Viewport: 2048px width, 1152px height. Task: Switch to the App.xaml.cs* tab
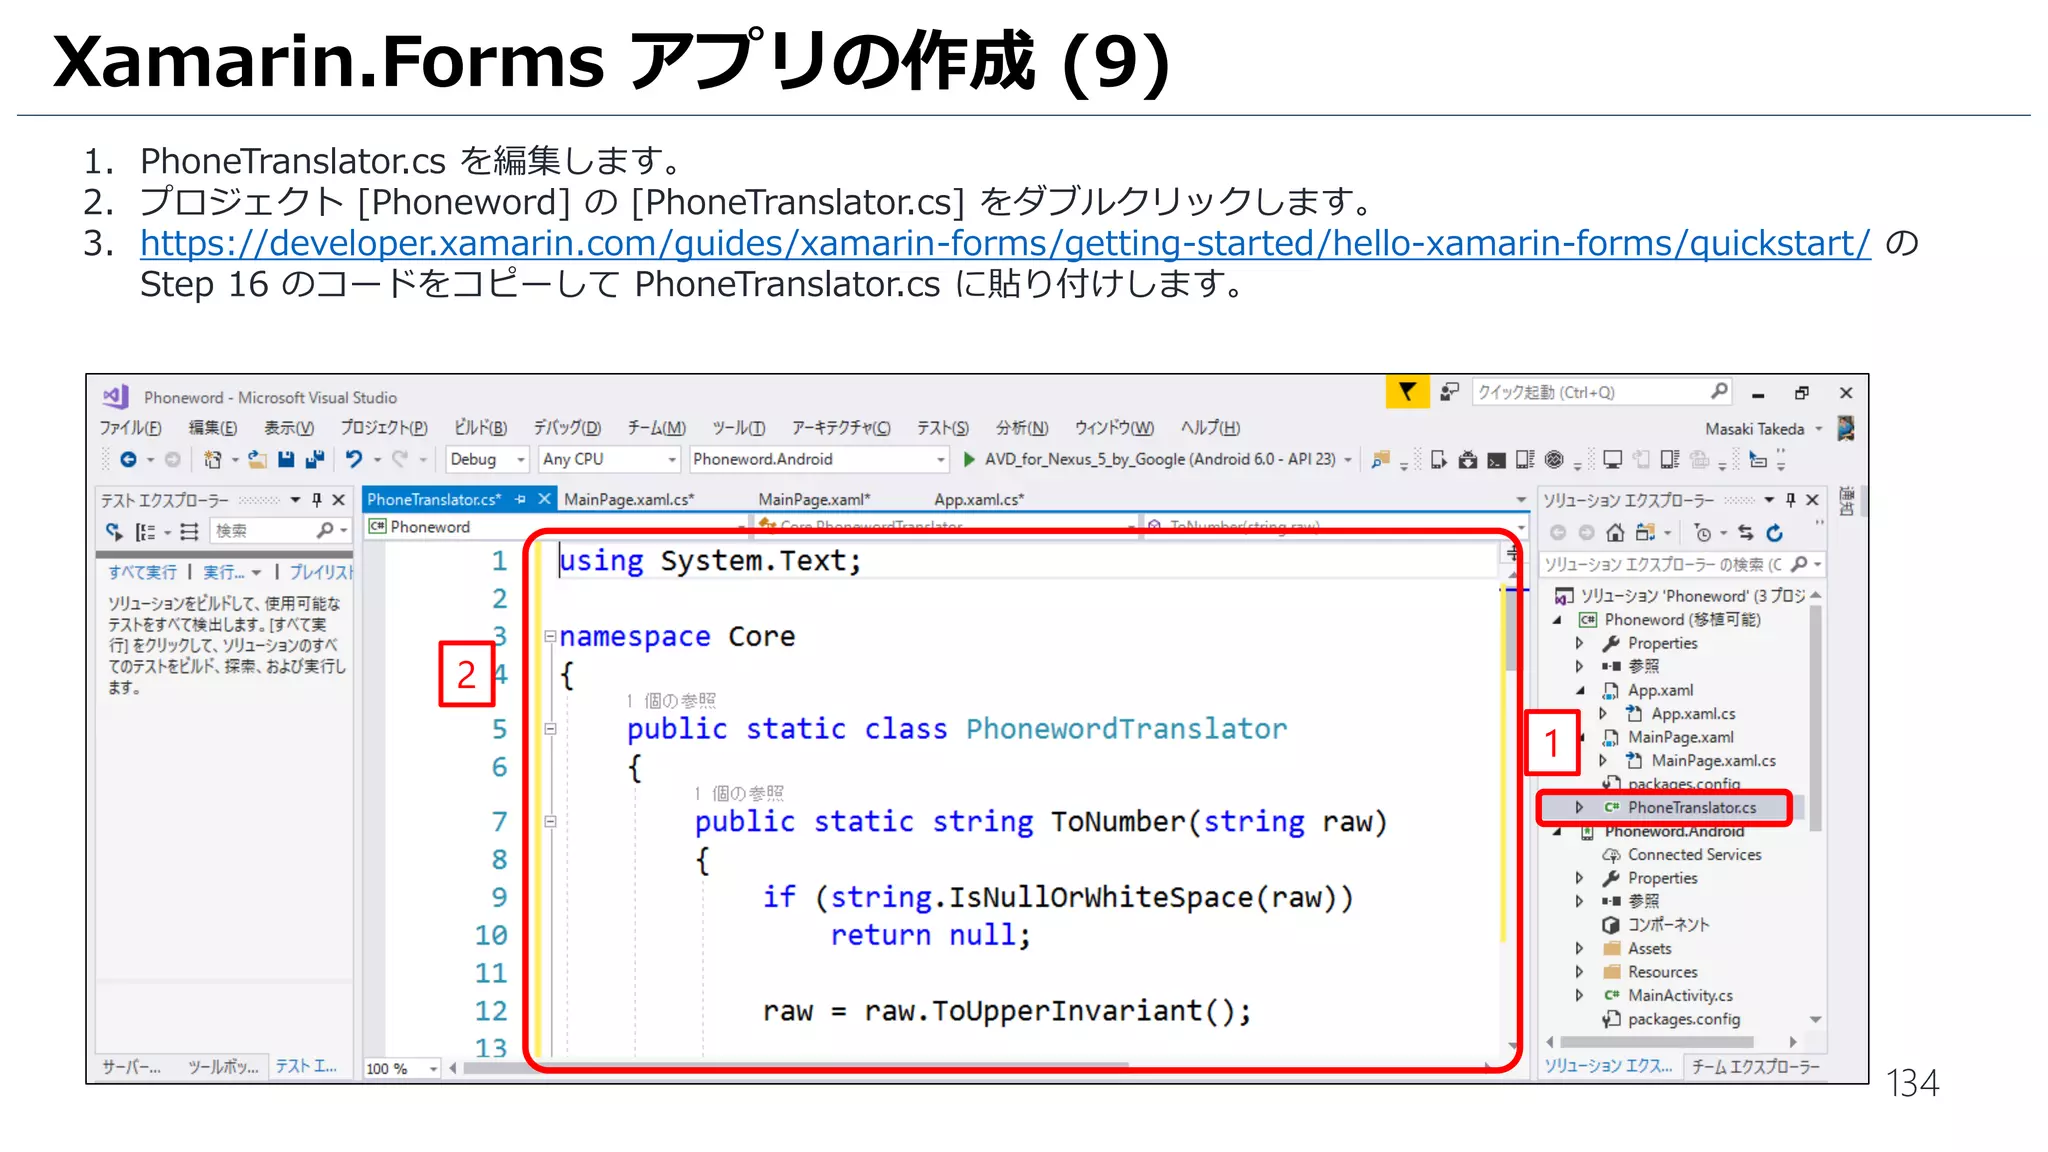pyautogui.click(x=979, y=499)
